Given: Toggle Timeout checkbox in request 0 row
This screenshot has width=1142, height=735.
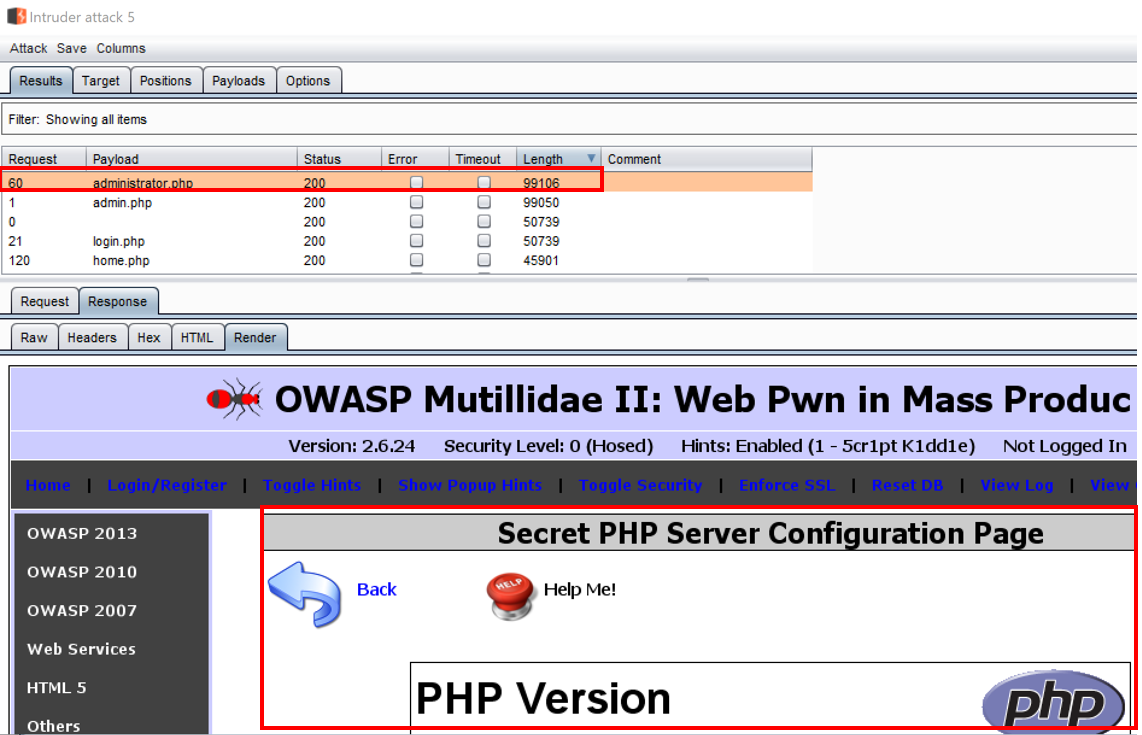Looking at the screenshot, I should 484,221.
